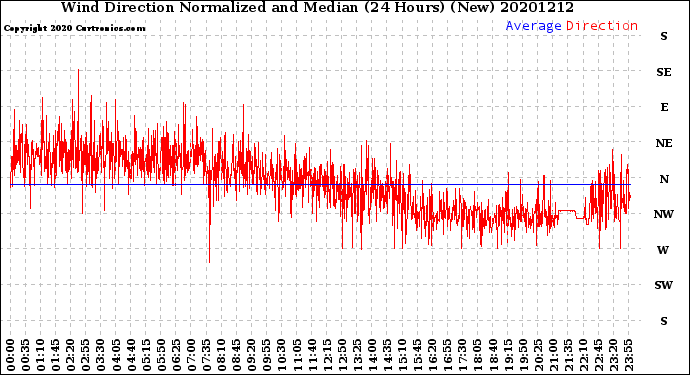Click the red 'Direction' legend label
Screen dimensions: 690x375
[602, 26]
